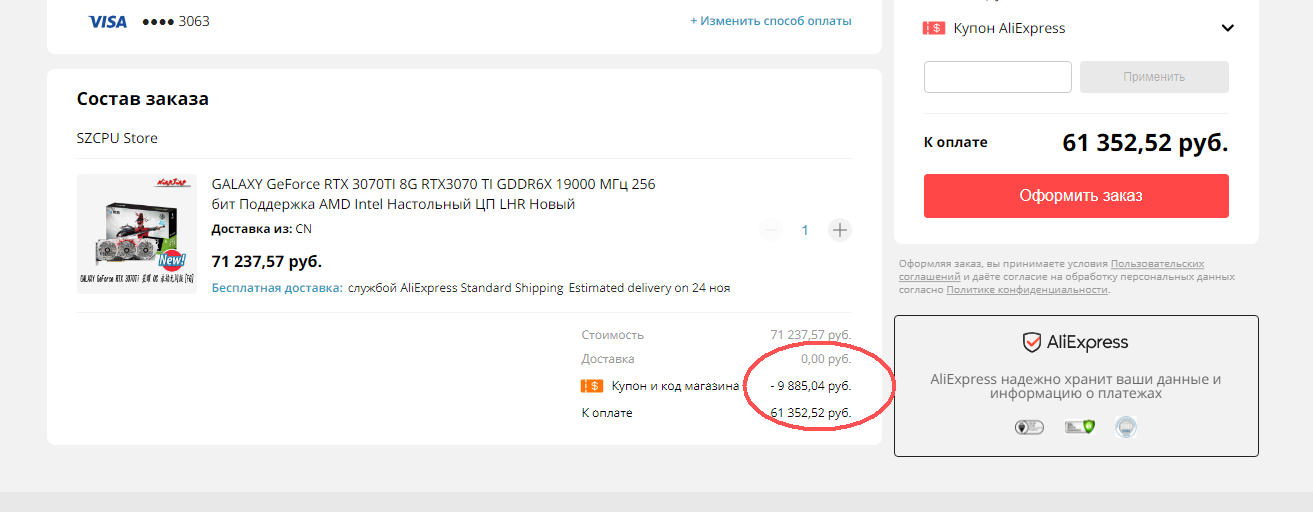The height and width of the screenshot is (512, 1313).
Task: Click the 61 352,52 руб. total in sidebar
Action: [1145, 143]
